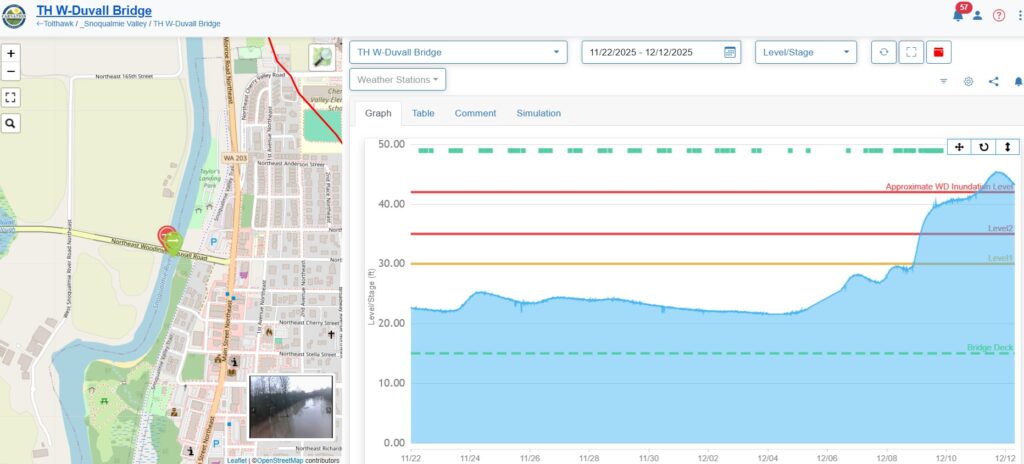
Task: Toggle chart panel fullscreen mode
Action: (x=911, y=52)
